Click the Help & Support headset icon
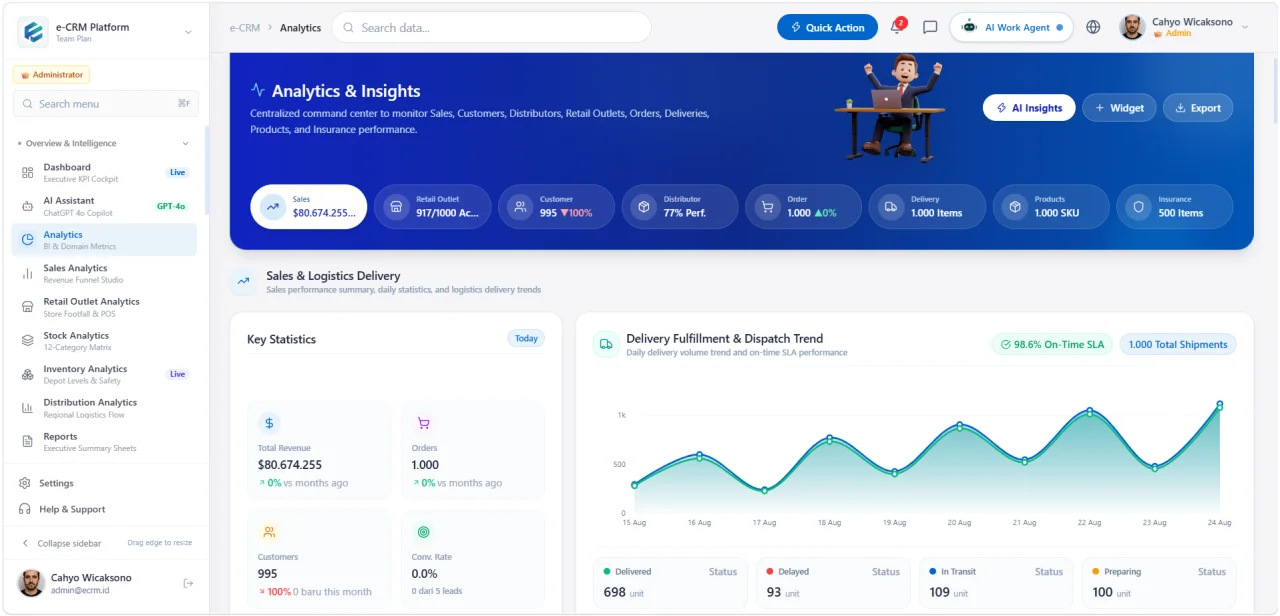Screen dimensions: 1280x616 click(25, 509)
